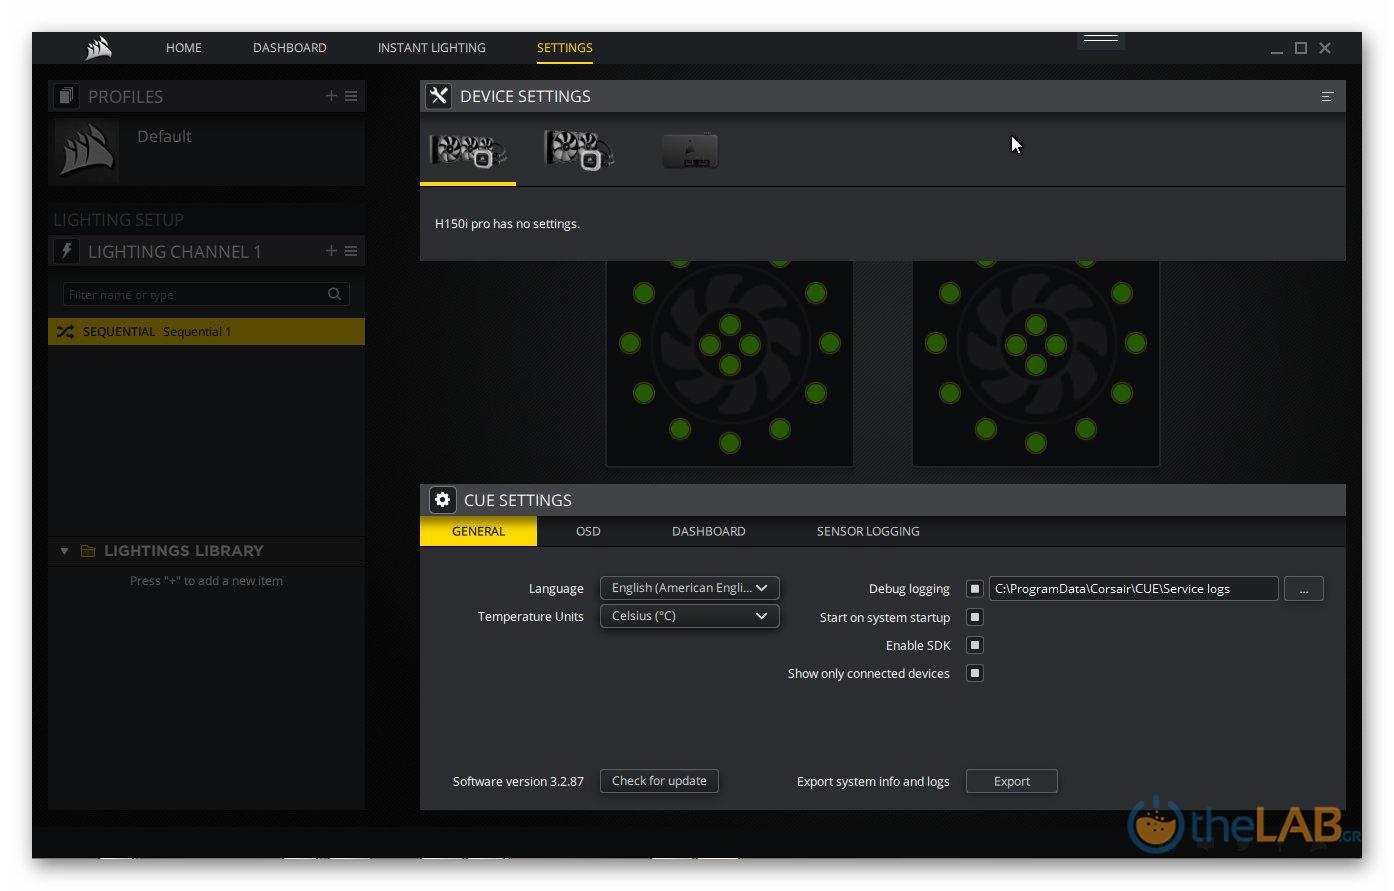This screenshot has height=891, width=1394.
Task: Select the Sequential 1 lighting effect row
Action: (206, 332)
